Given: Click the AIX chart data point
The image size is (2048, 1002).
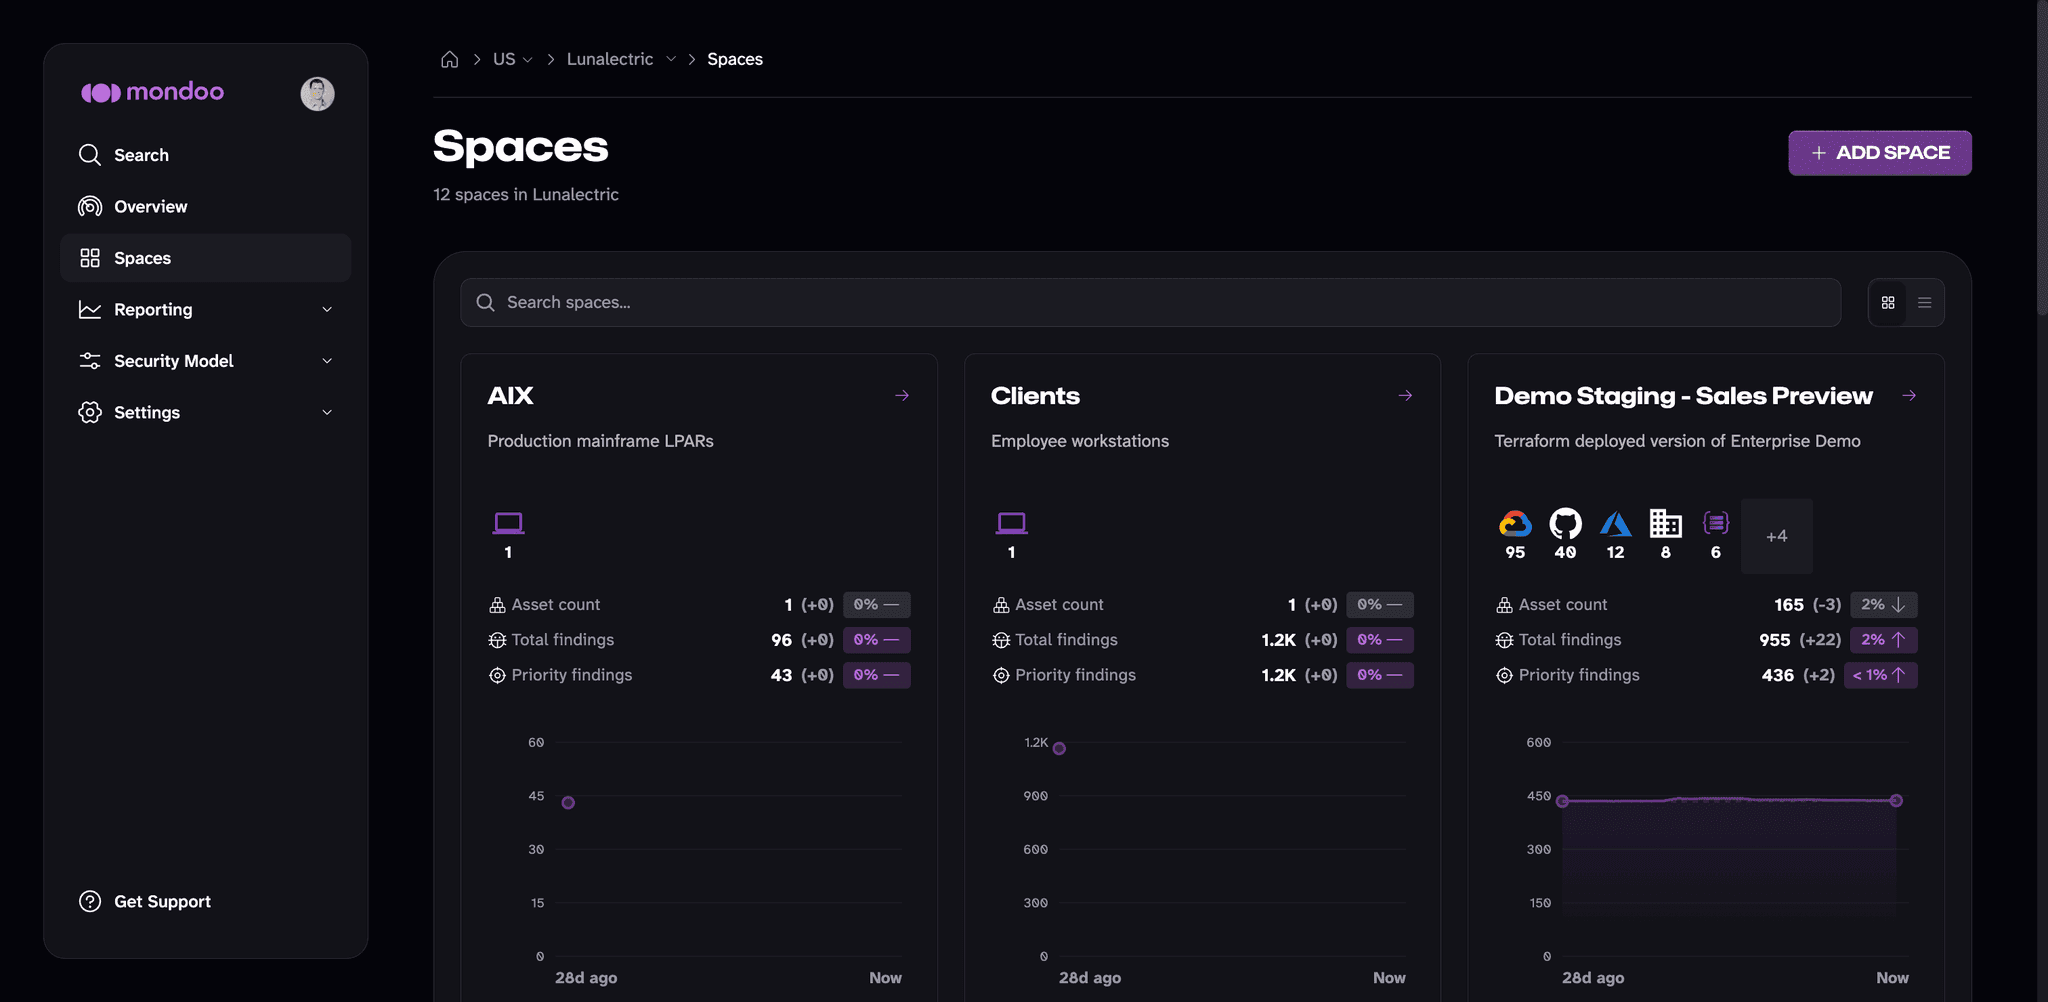Looking at the screenshot, I should tap(568, 803).
